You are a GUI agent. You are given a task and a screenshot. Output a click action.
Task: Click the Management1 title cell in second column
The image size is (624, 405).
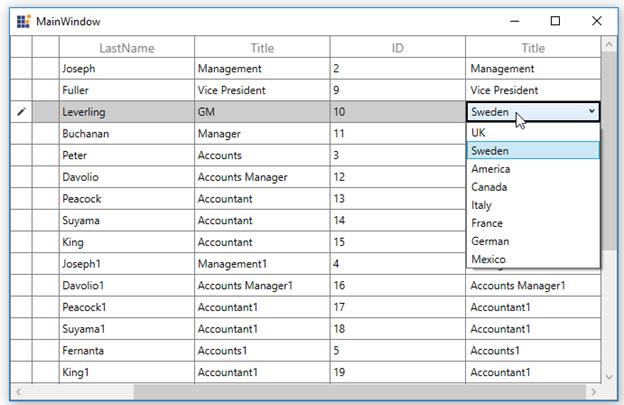point(262,264)
